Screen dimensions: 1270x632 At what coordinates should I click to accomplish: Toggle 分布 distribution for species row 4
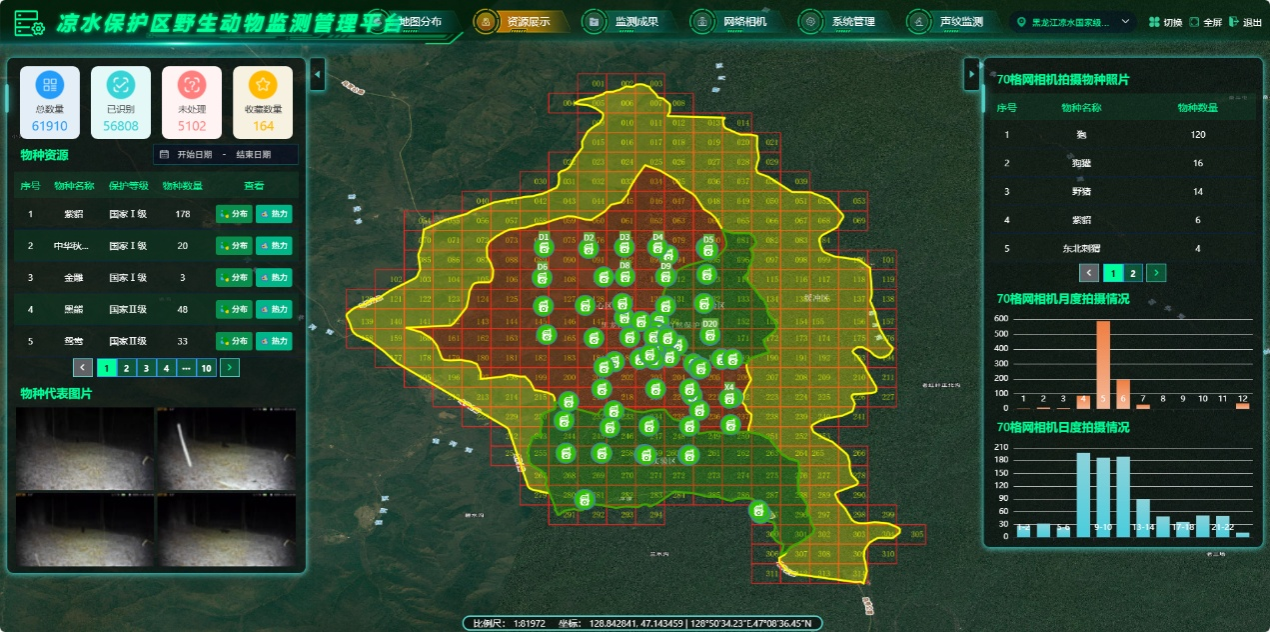pyautogui.click(x=233, y=310)
